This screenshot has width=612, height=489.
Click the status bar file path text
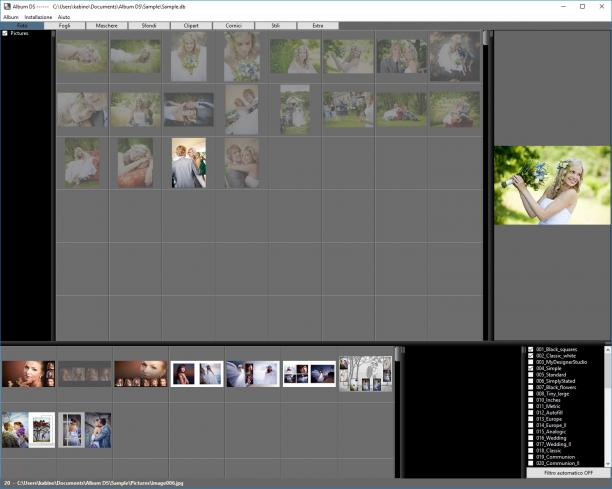coord(100,483)
